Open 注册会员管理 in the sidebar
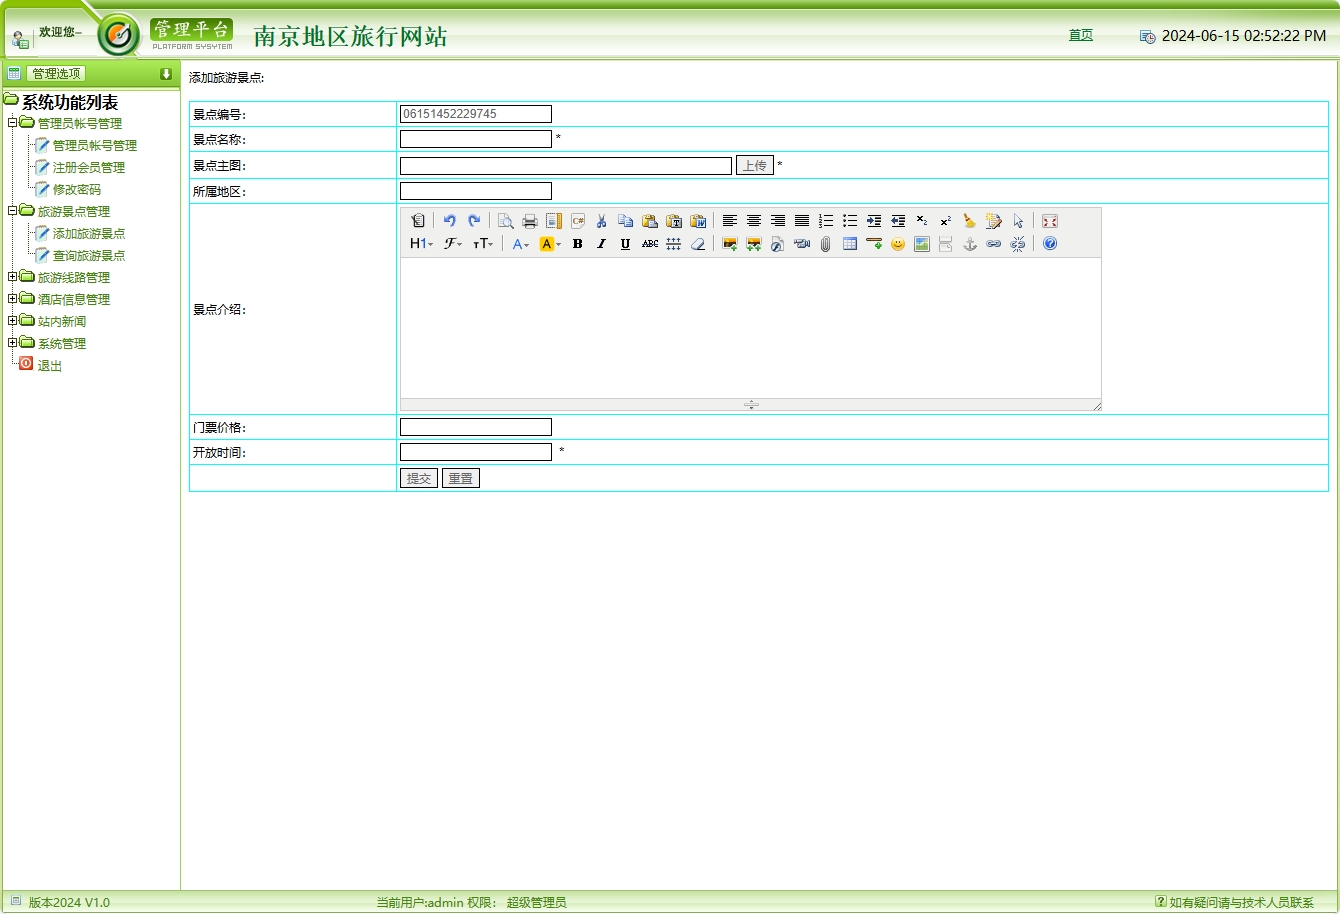 pos(88,168)
